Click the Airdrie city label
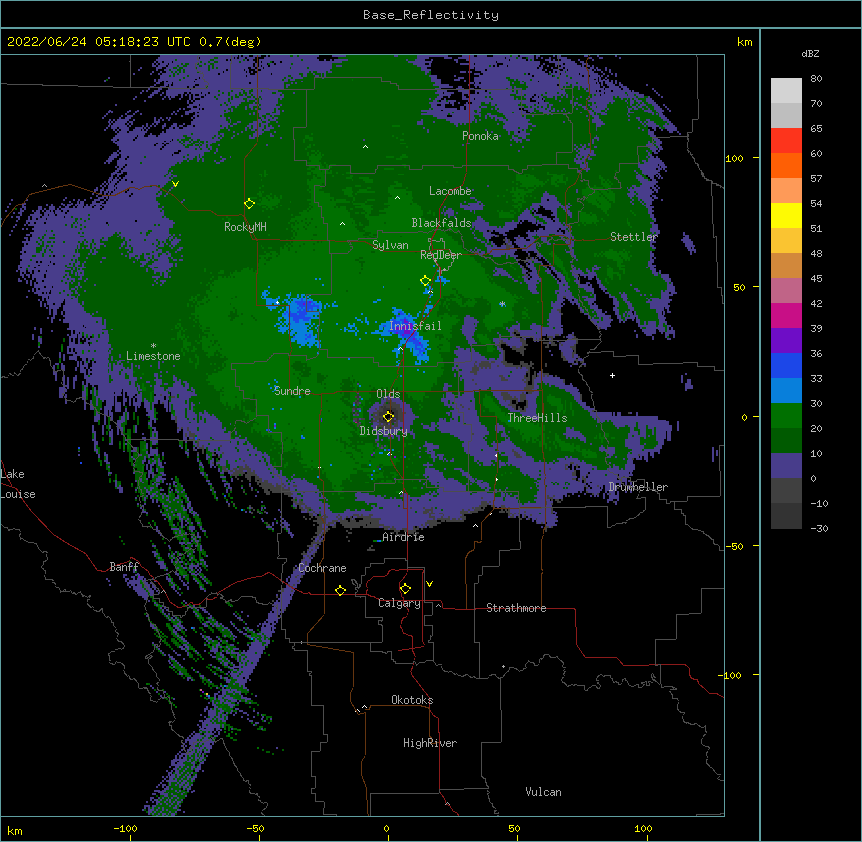This screenshot has height=842, width=862. tap(403, 537)
